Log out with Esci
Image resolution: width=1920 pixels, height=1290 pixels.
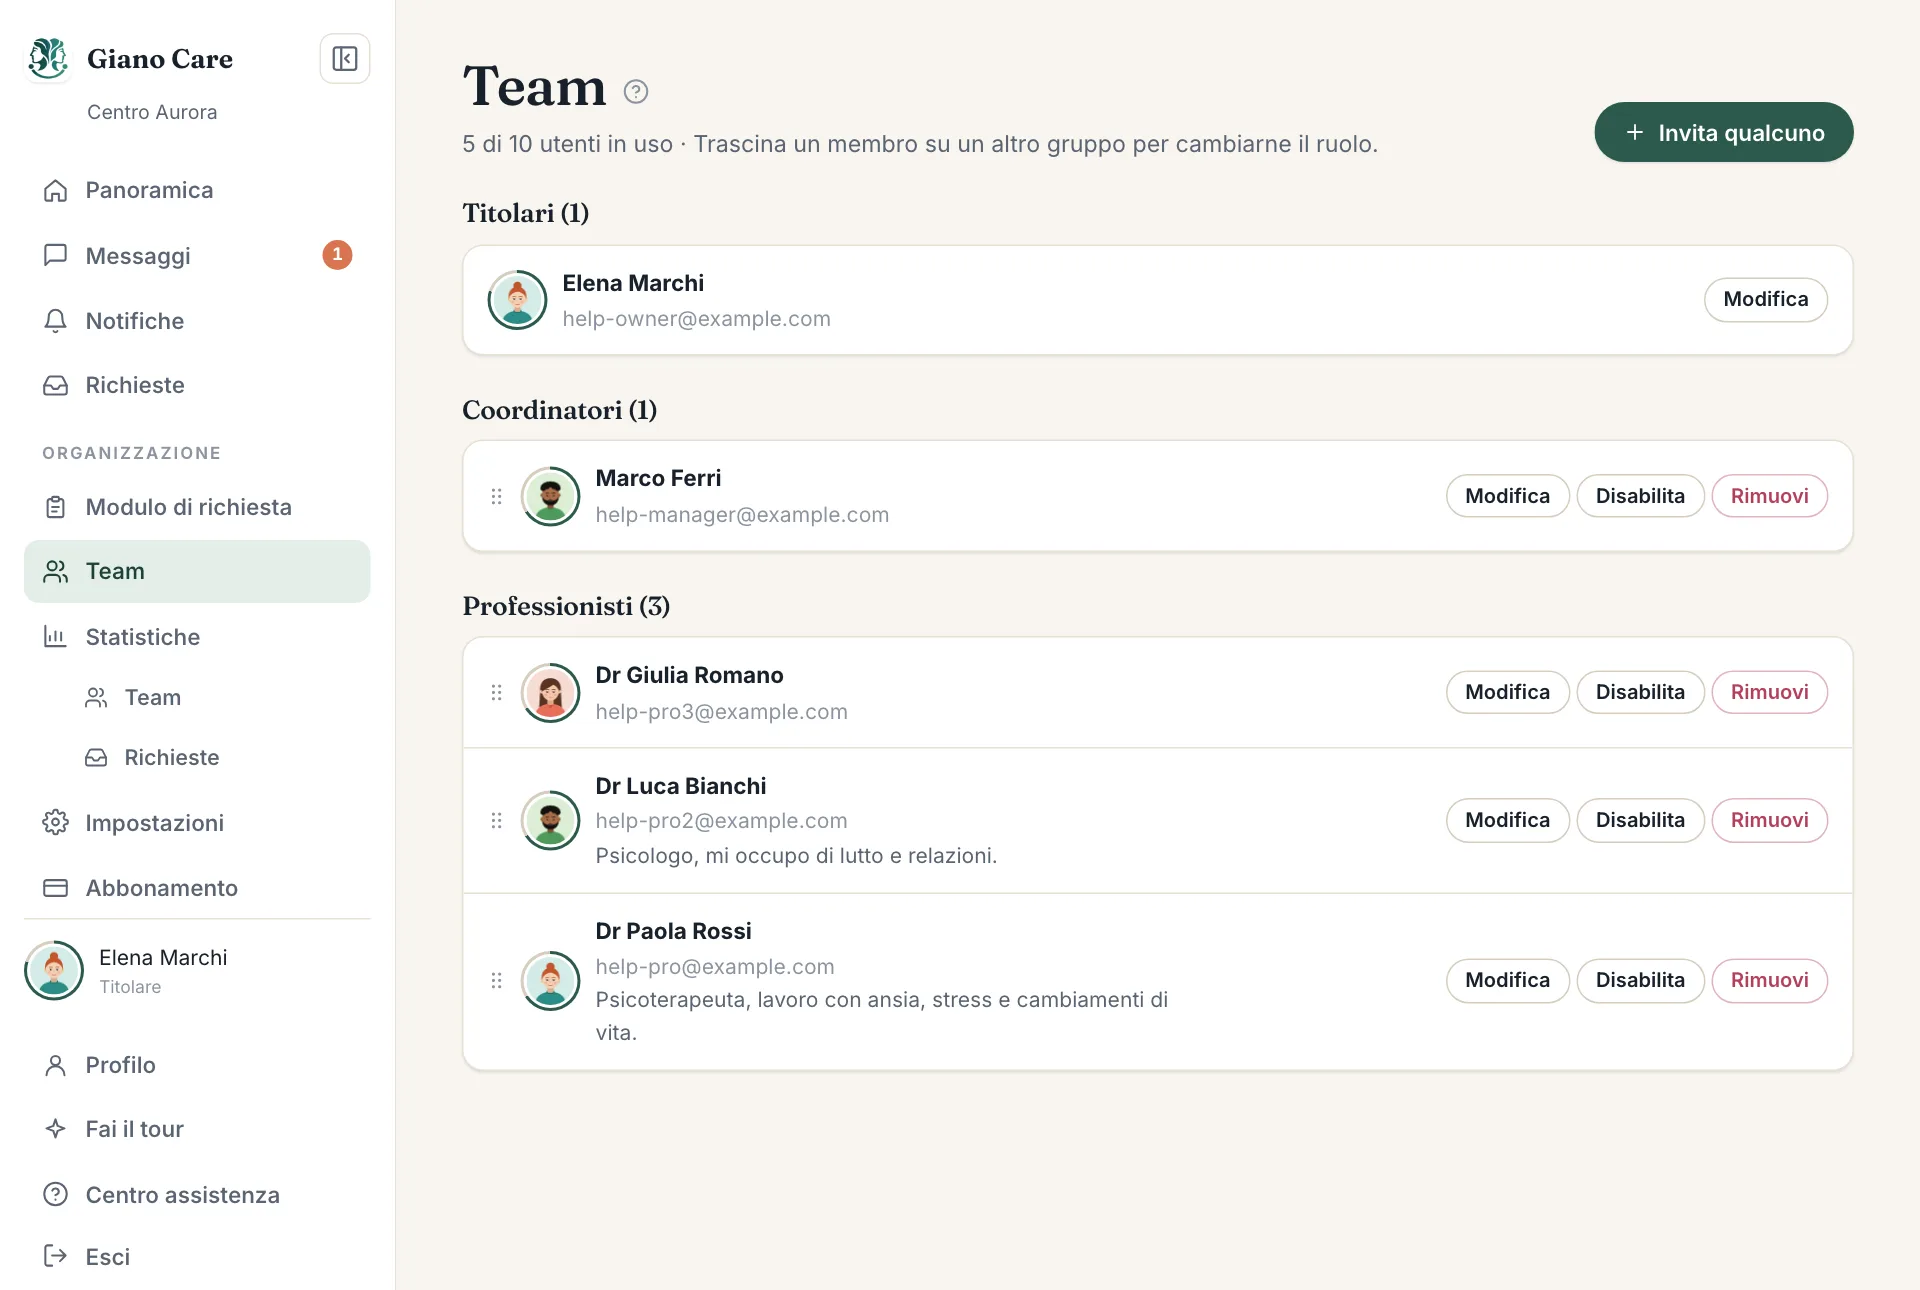click(x=197, y=1257)
